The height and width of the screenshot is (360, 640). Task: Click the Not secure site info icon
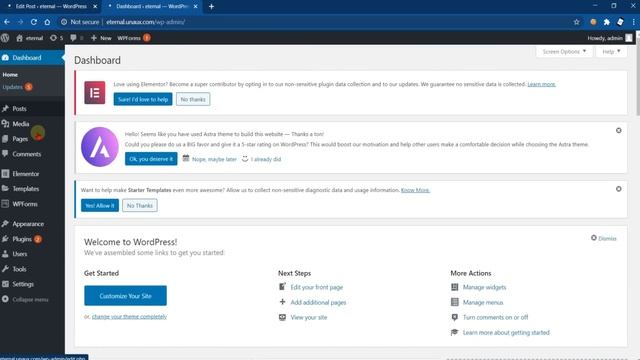[x=64, y=22]
